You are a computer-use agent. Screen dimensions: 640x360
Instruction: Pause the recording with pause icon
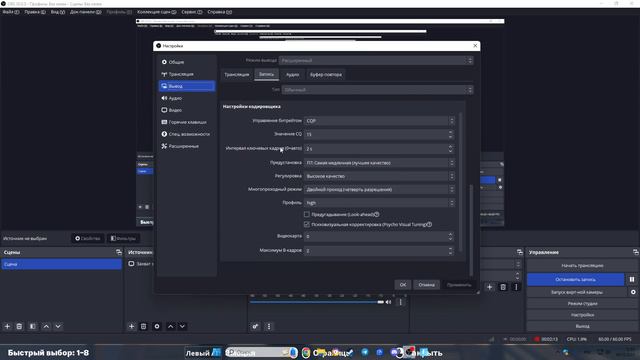(x=632, y=280)
